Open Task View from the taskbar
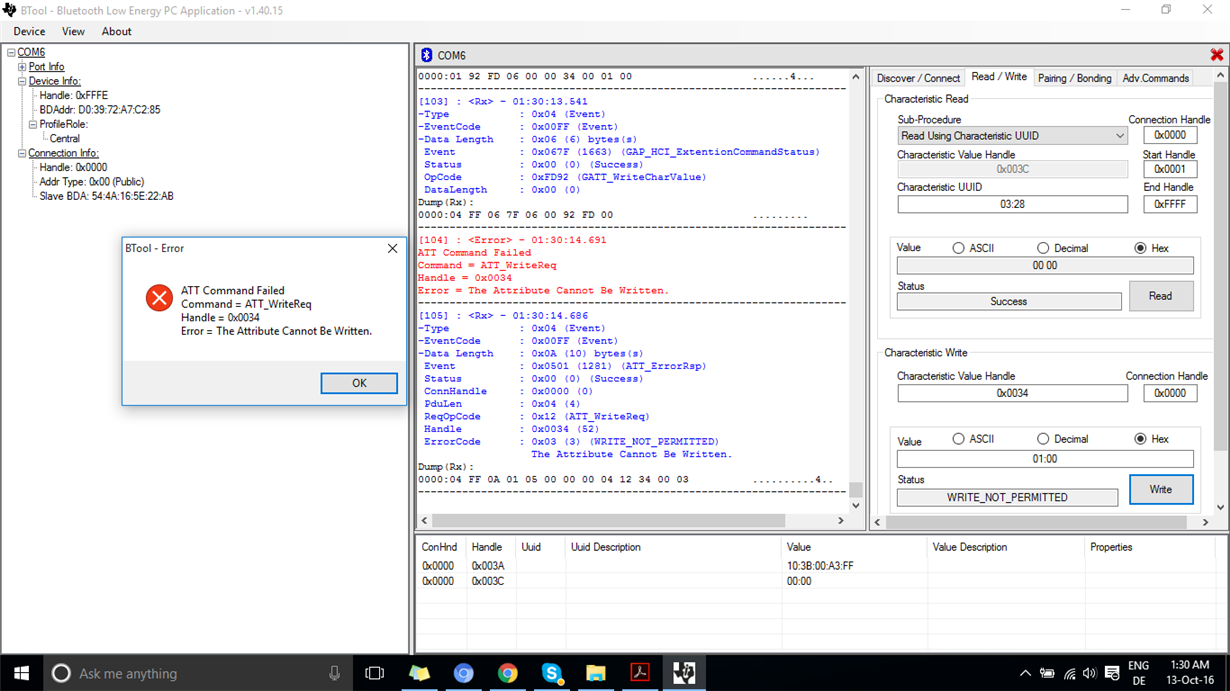Viewport: 1230px width, 691px height. coord(375,673)
